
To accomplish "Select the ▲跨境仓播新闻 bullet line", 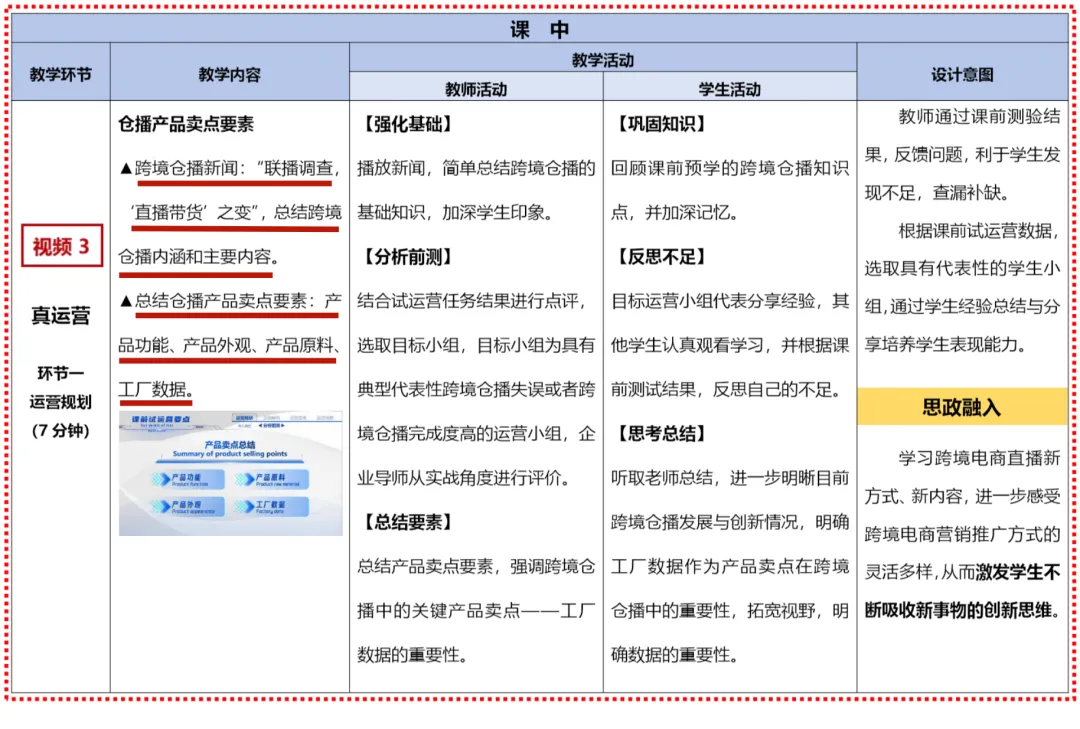I will click(229, 168).
